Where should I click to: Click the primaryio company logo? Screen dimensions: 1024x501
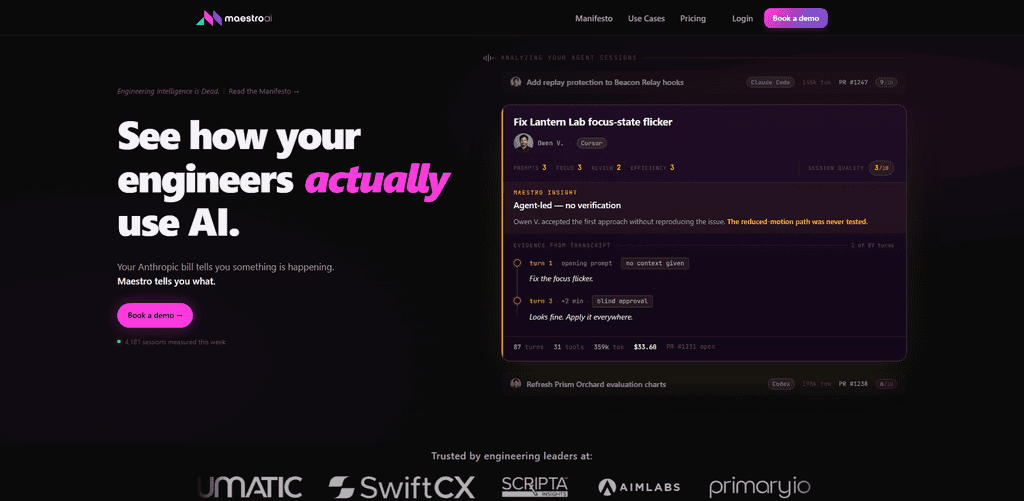760,487
